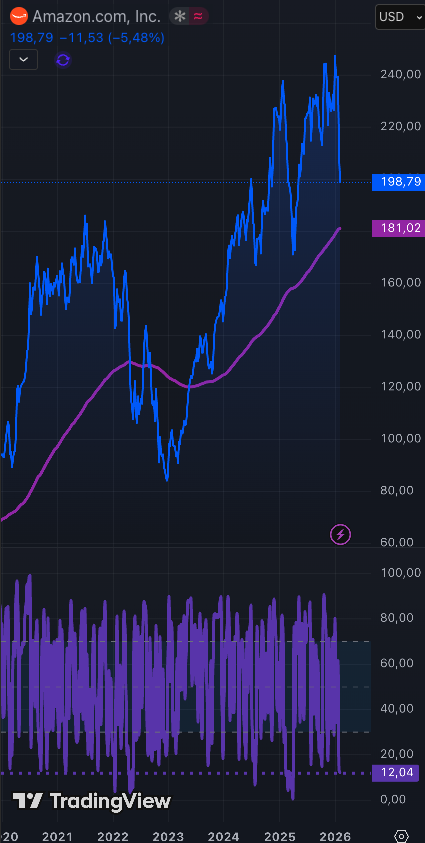Click the 160,00 price axis label

(400, 282)
